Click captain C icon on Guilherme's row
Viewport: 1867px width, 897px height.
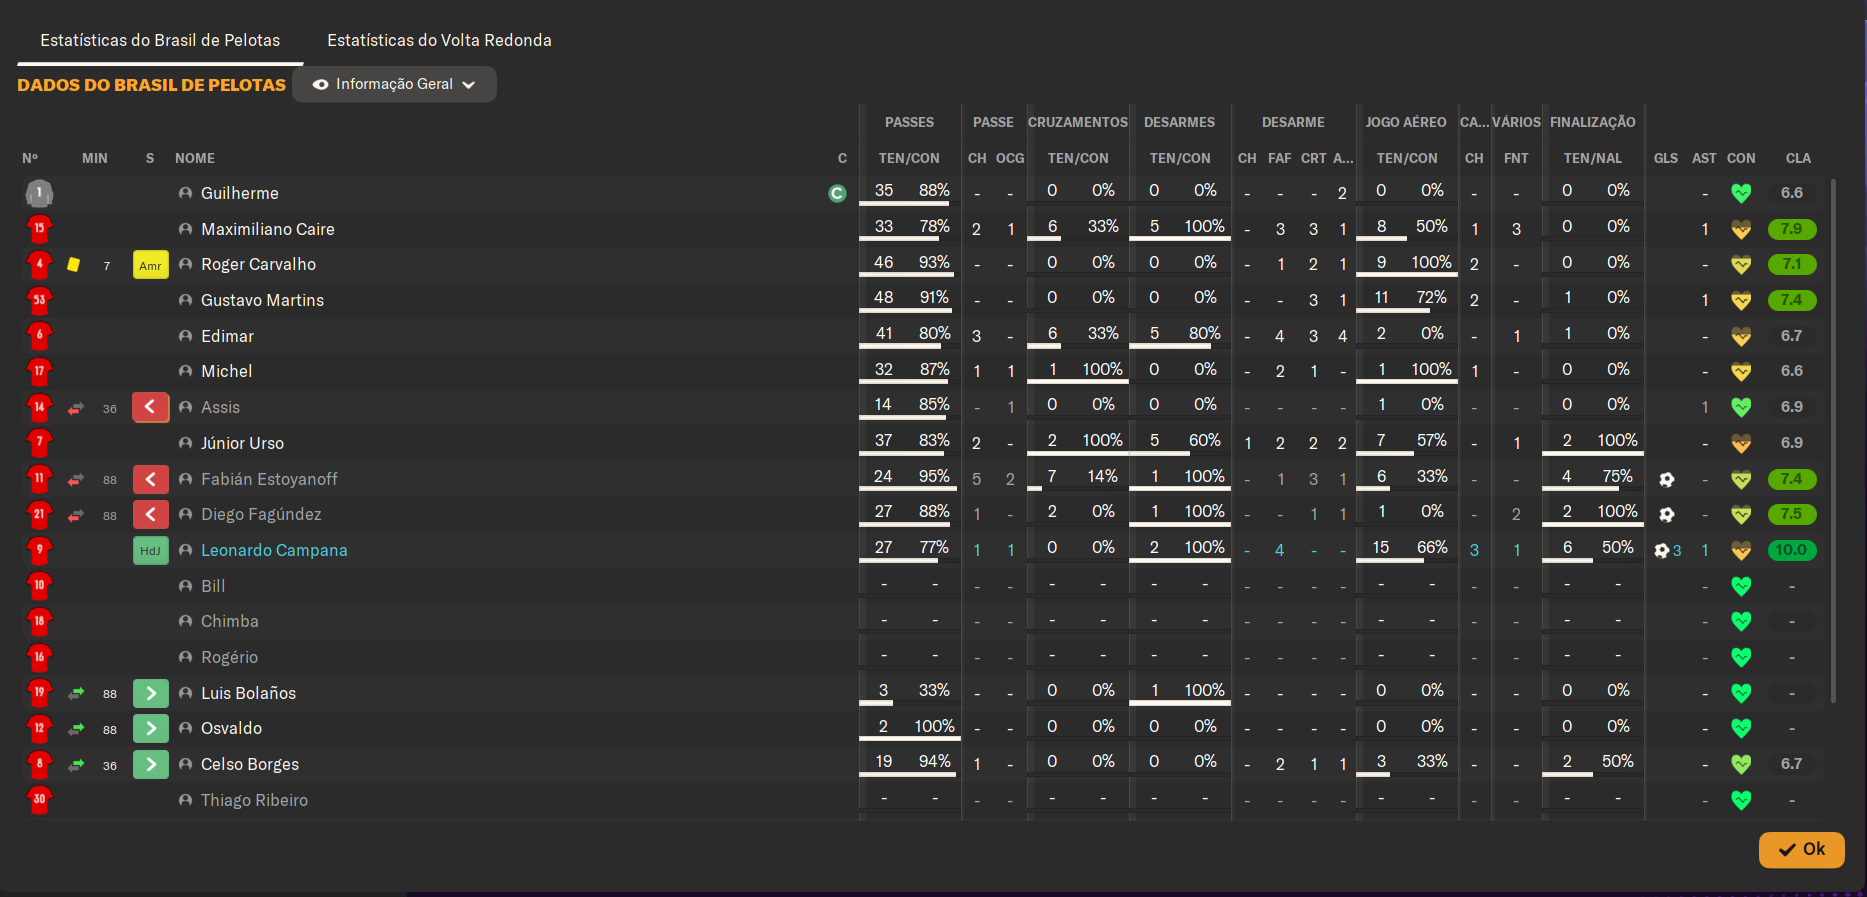click(x=838, y=193)
